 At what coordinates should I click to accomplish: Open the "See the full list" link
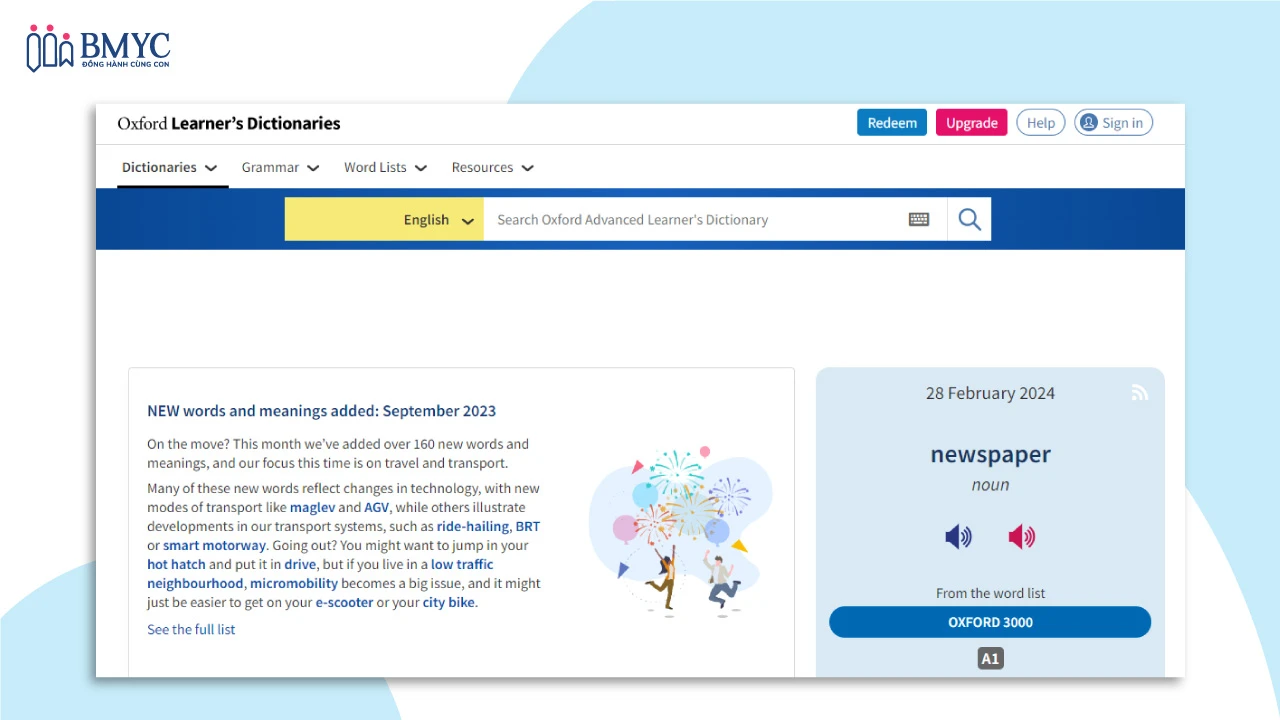pos(191,629)
